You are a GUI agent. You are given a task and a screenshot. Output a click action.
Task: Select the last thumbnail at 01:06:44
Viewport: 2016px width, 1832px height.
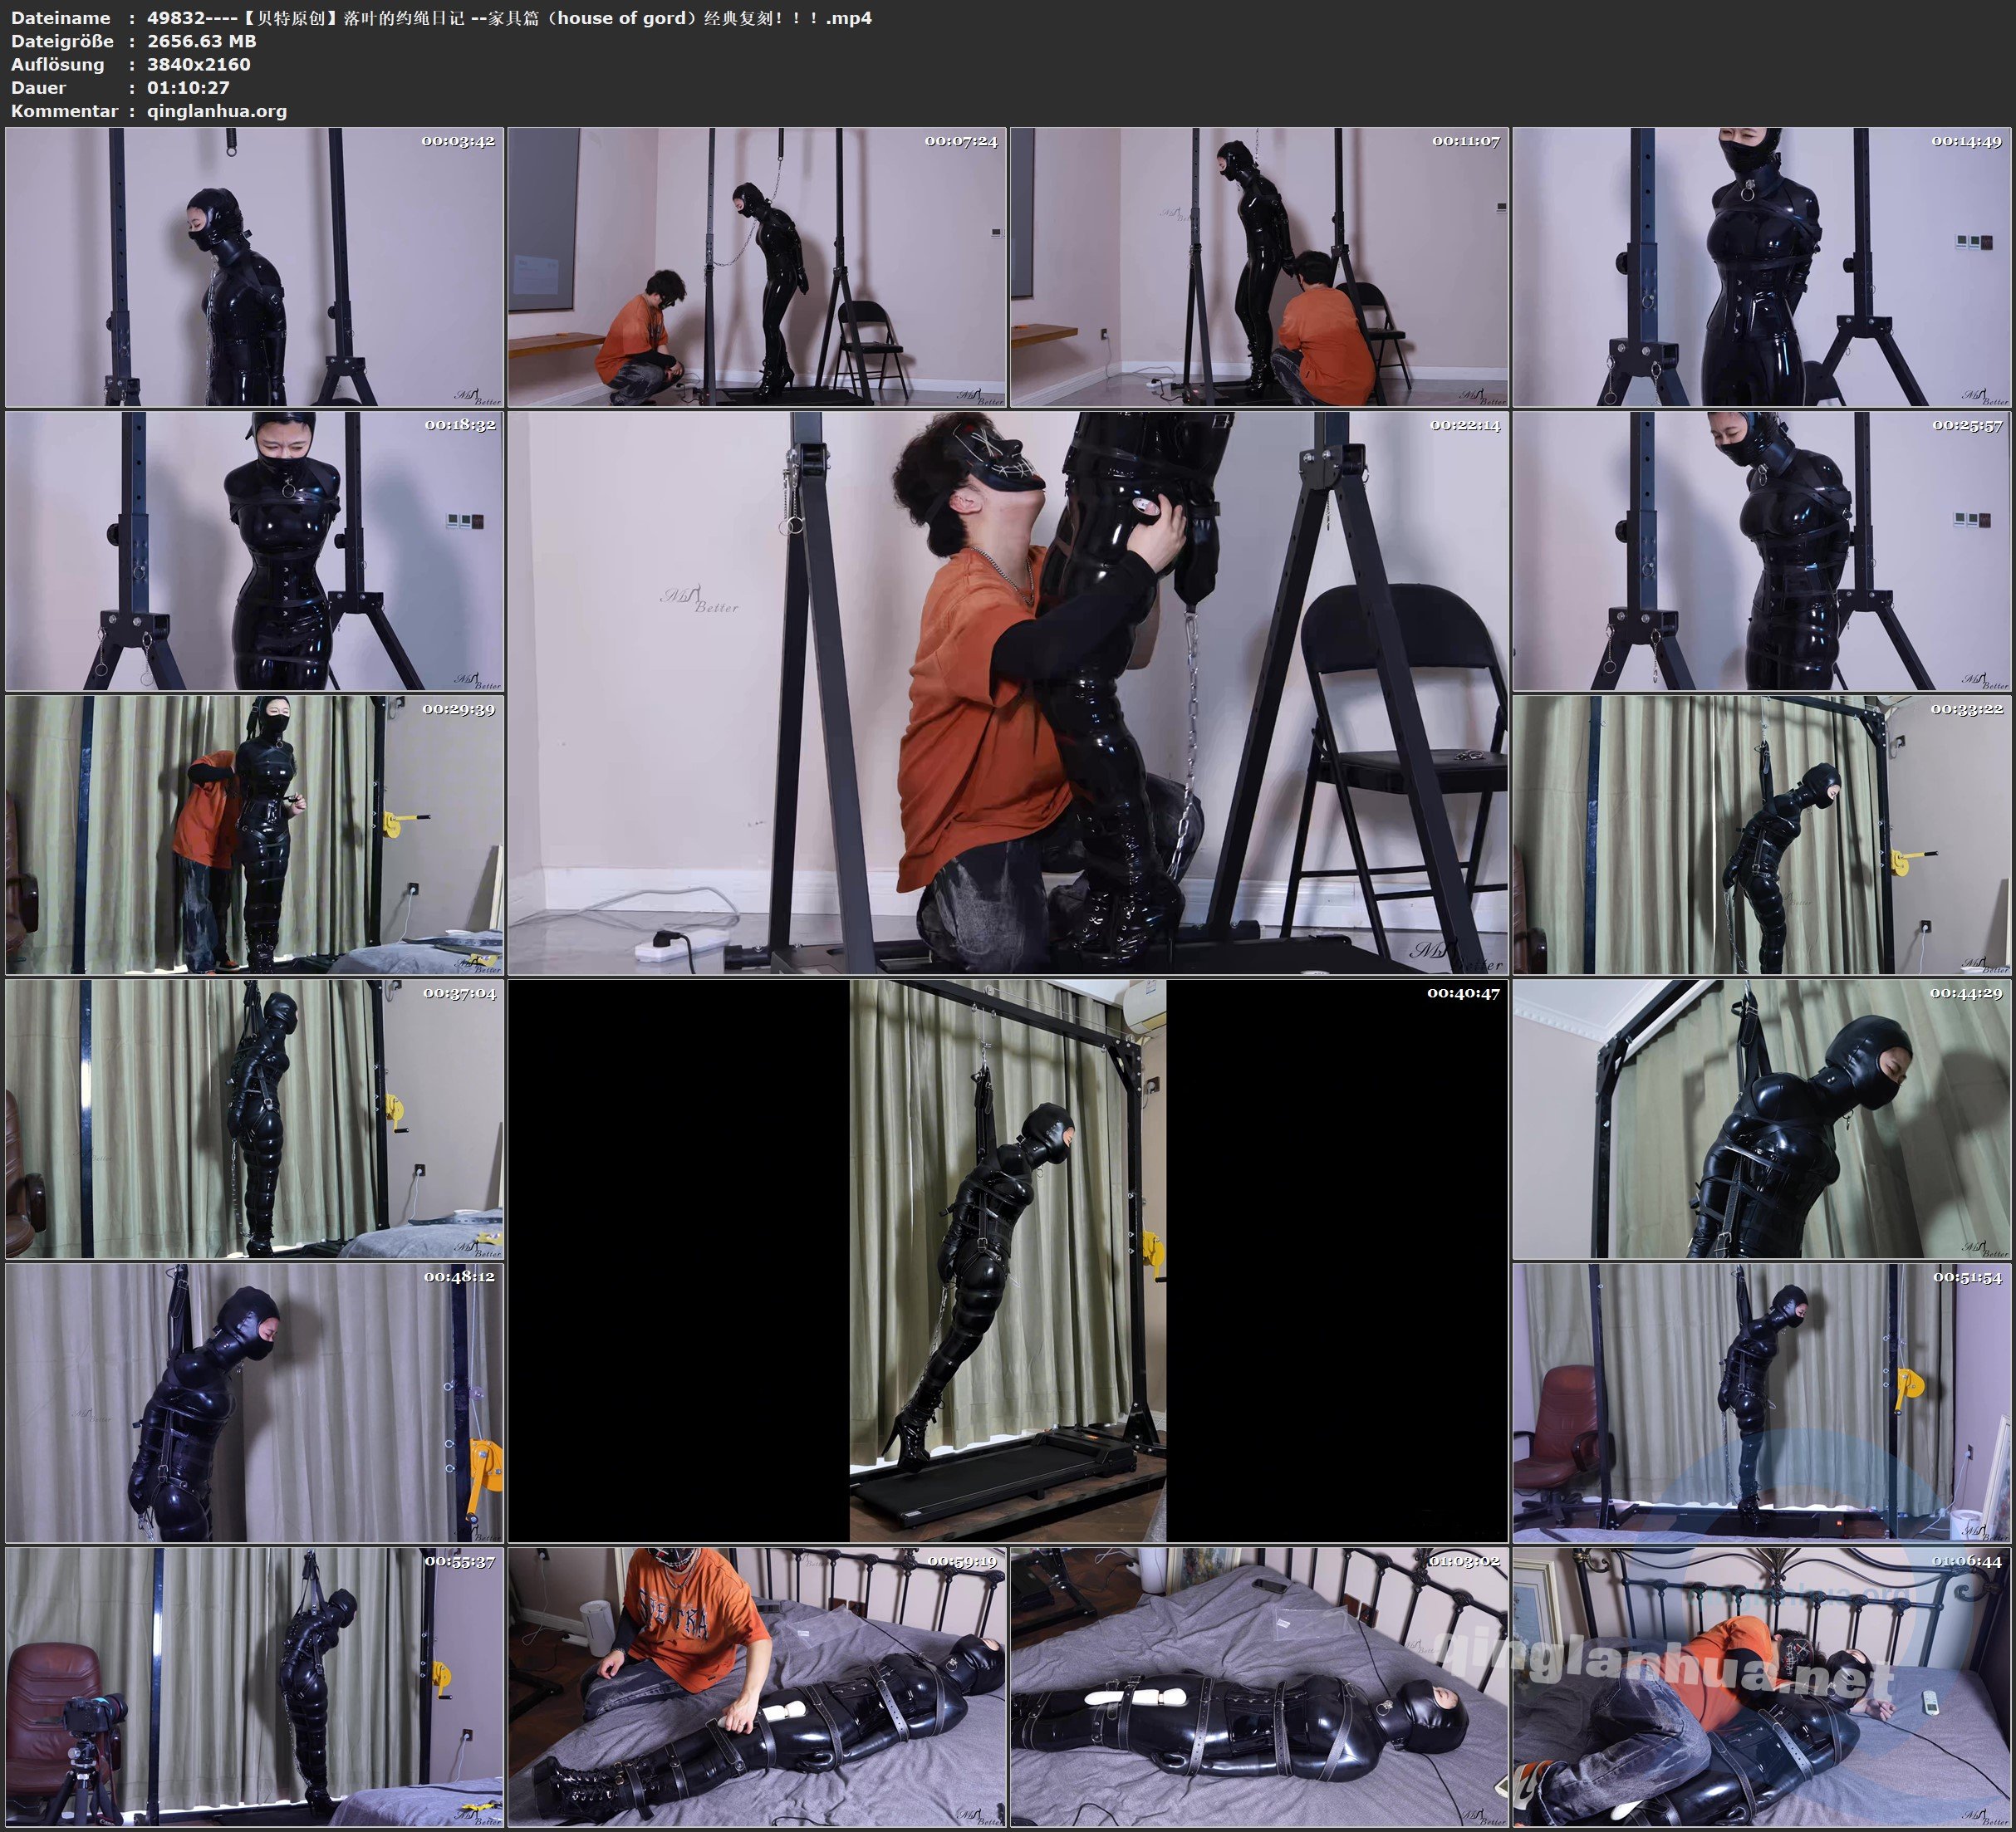1762,1687
